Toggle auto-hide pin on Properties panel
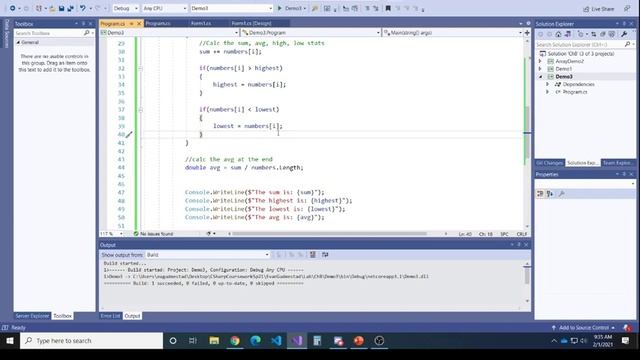The width and height of the screenshot is (640, 360). [x=624, y=174]
